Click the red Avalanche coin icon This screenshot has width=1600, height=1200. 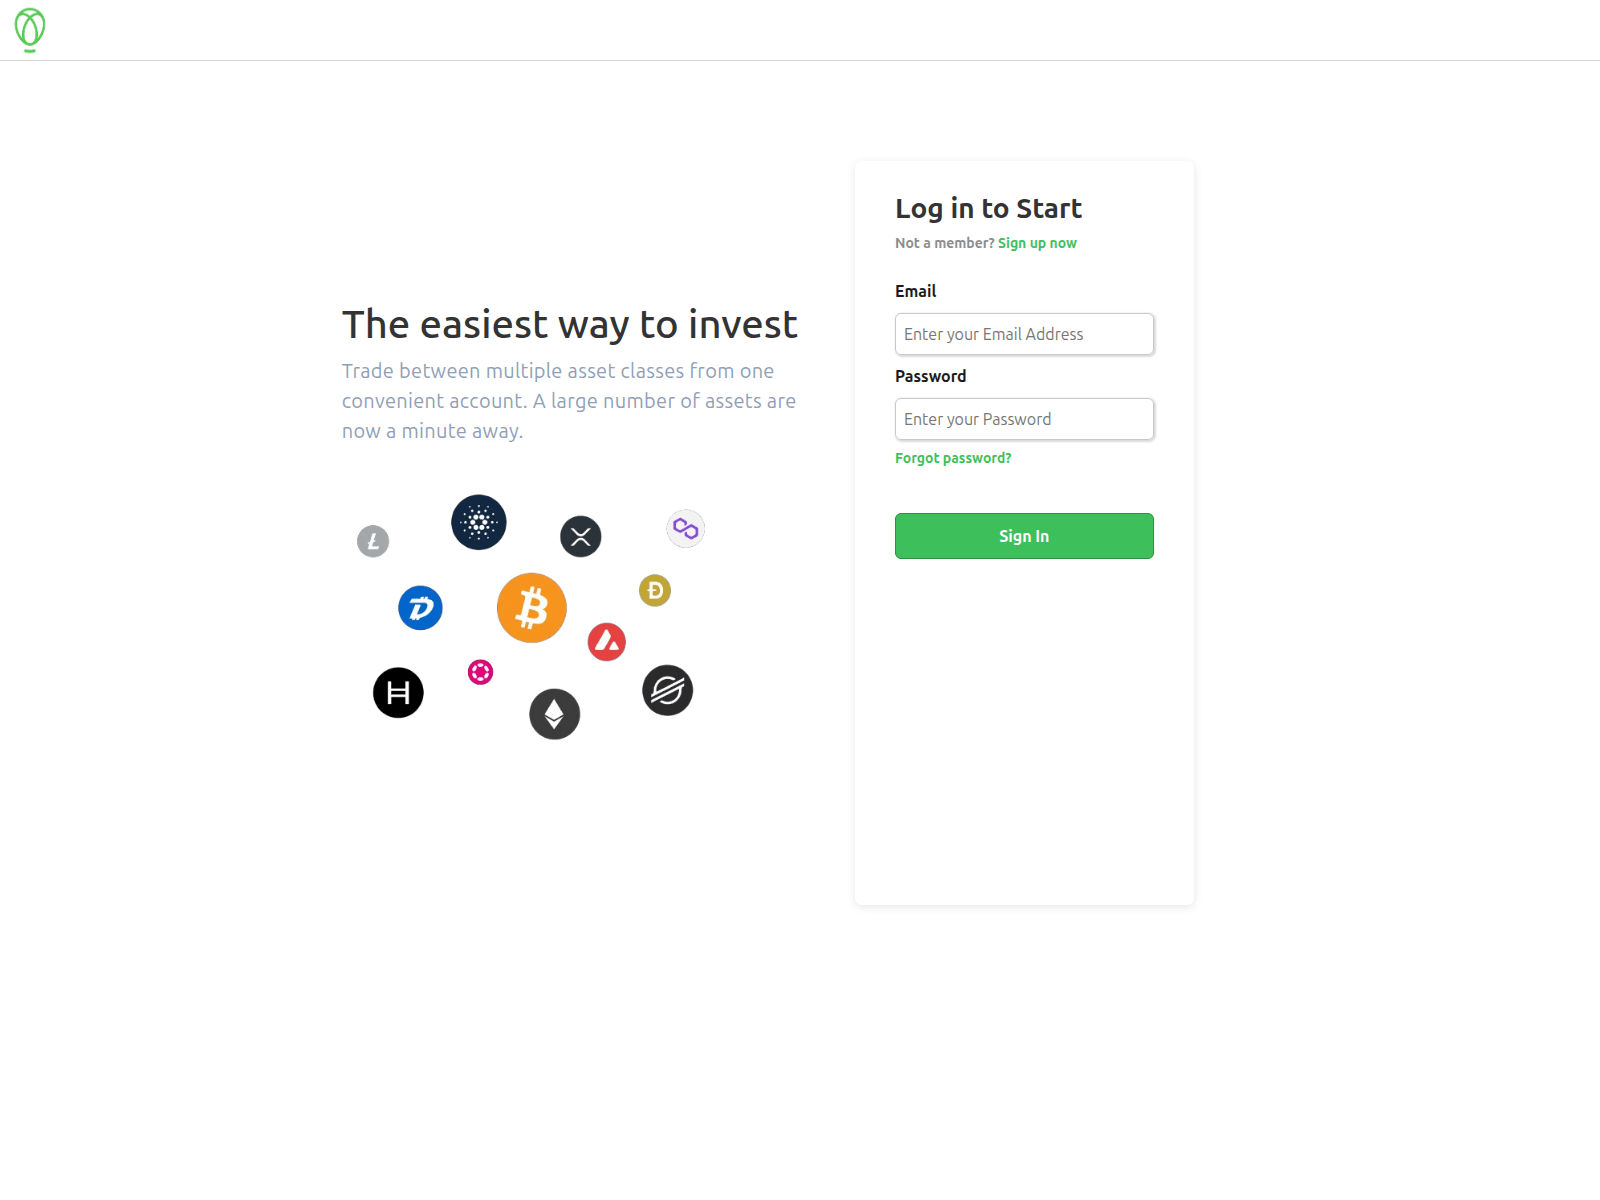click(607, 642)
